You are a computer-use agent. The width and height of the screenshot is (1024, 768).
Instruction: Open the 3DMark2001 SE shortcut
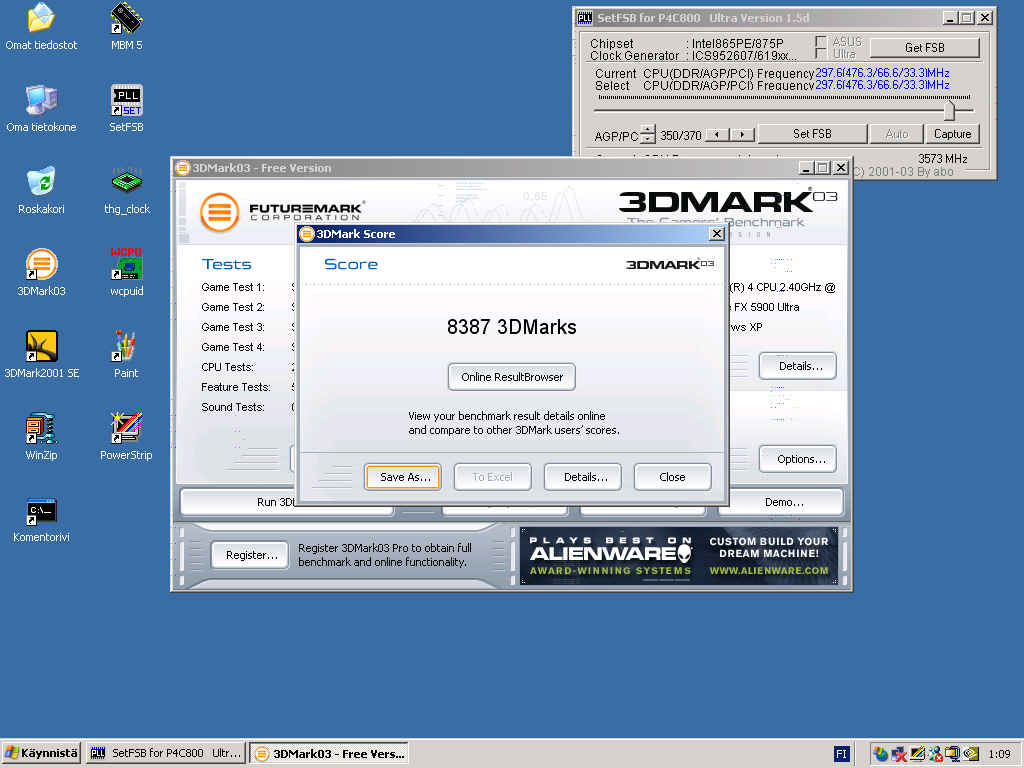(41, 348)
